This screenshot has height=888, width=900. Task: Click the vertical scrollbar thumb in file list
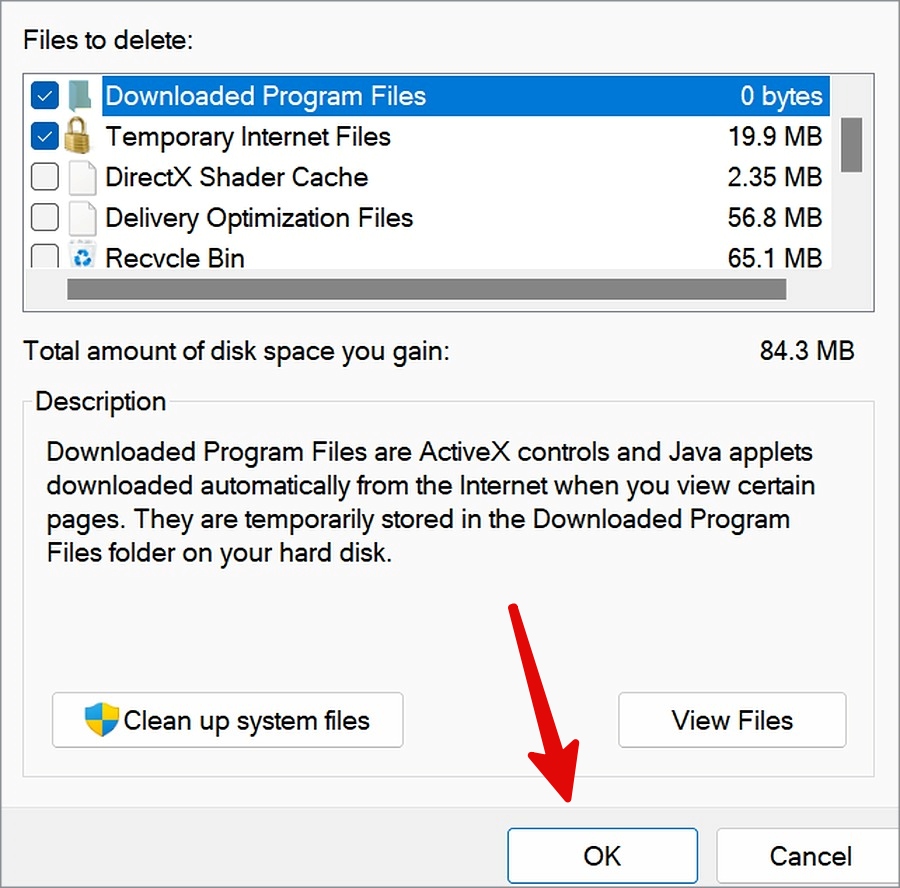851,145
